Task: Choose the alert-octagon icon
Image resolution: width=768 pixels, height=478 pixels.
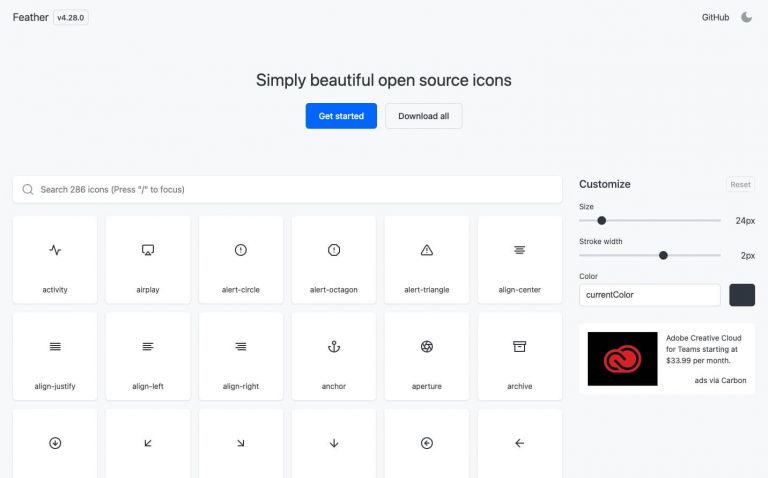Action: pyautogui.click(x=334, y=259)
